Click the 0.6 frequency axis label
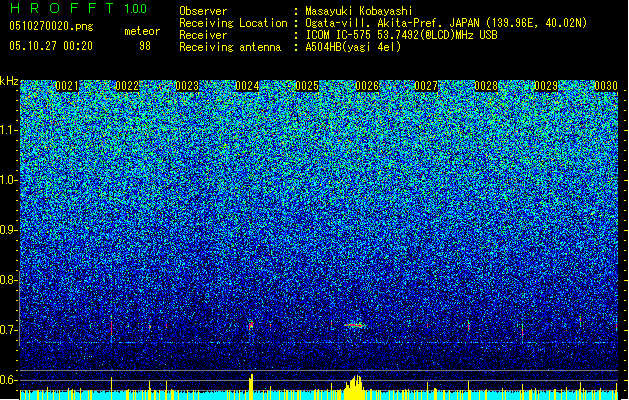629x400 pixels. pos(8,380)
